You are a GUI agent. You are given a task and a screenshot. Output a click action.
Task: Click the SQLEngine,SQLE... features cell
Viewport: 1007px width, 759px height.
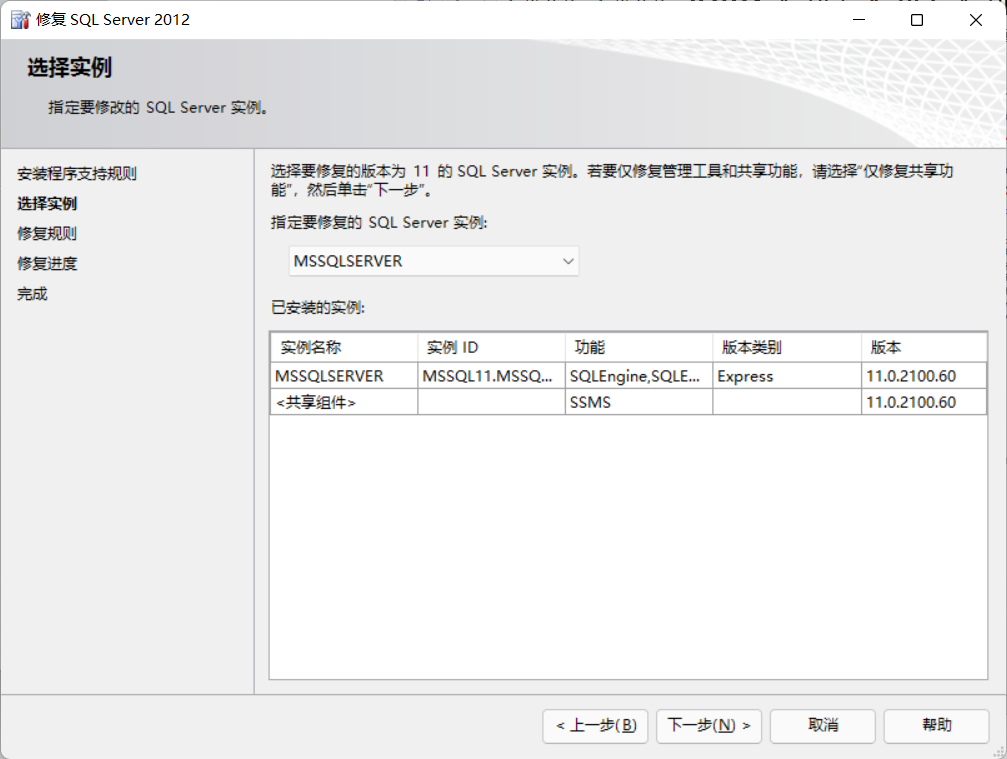[639, 376]
